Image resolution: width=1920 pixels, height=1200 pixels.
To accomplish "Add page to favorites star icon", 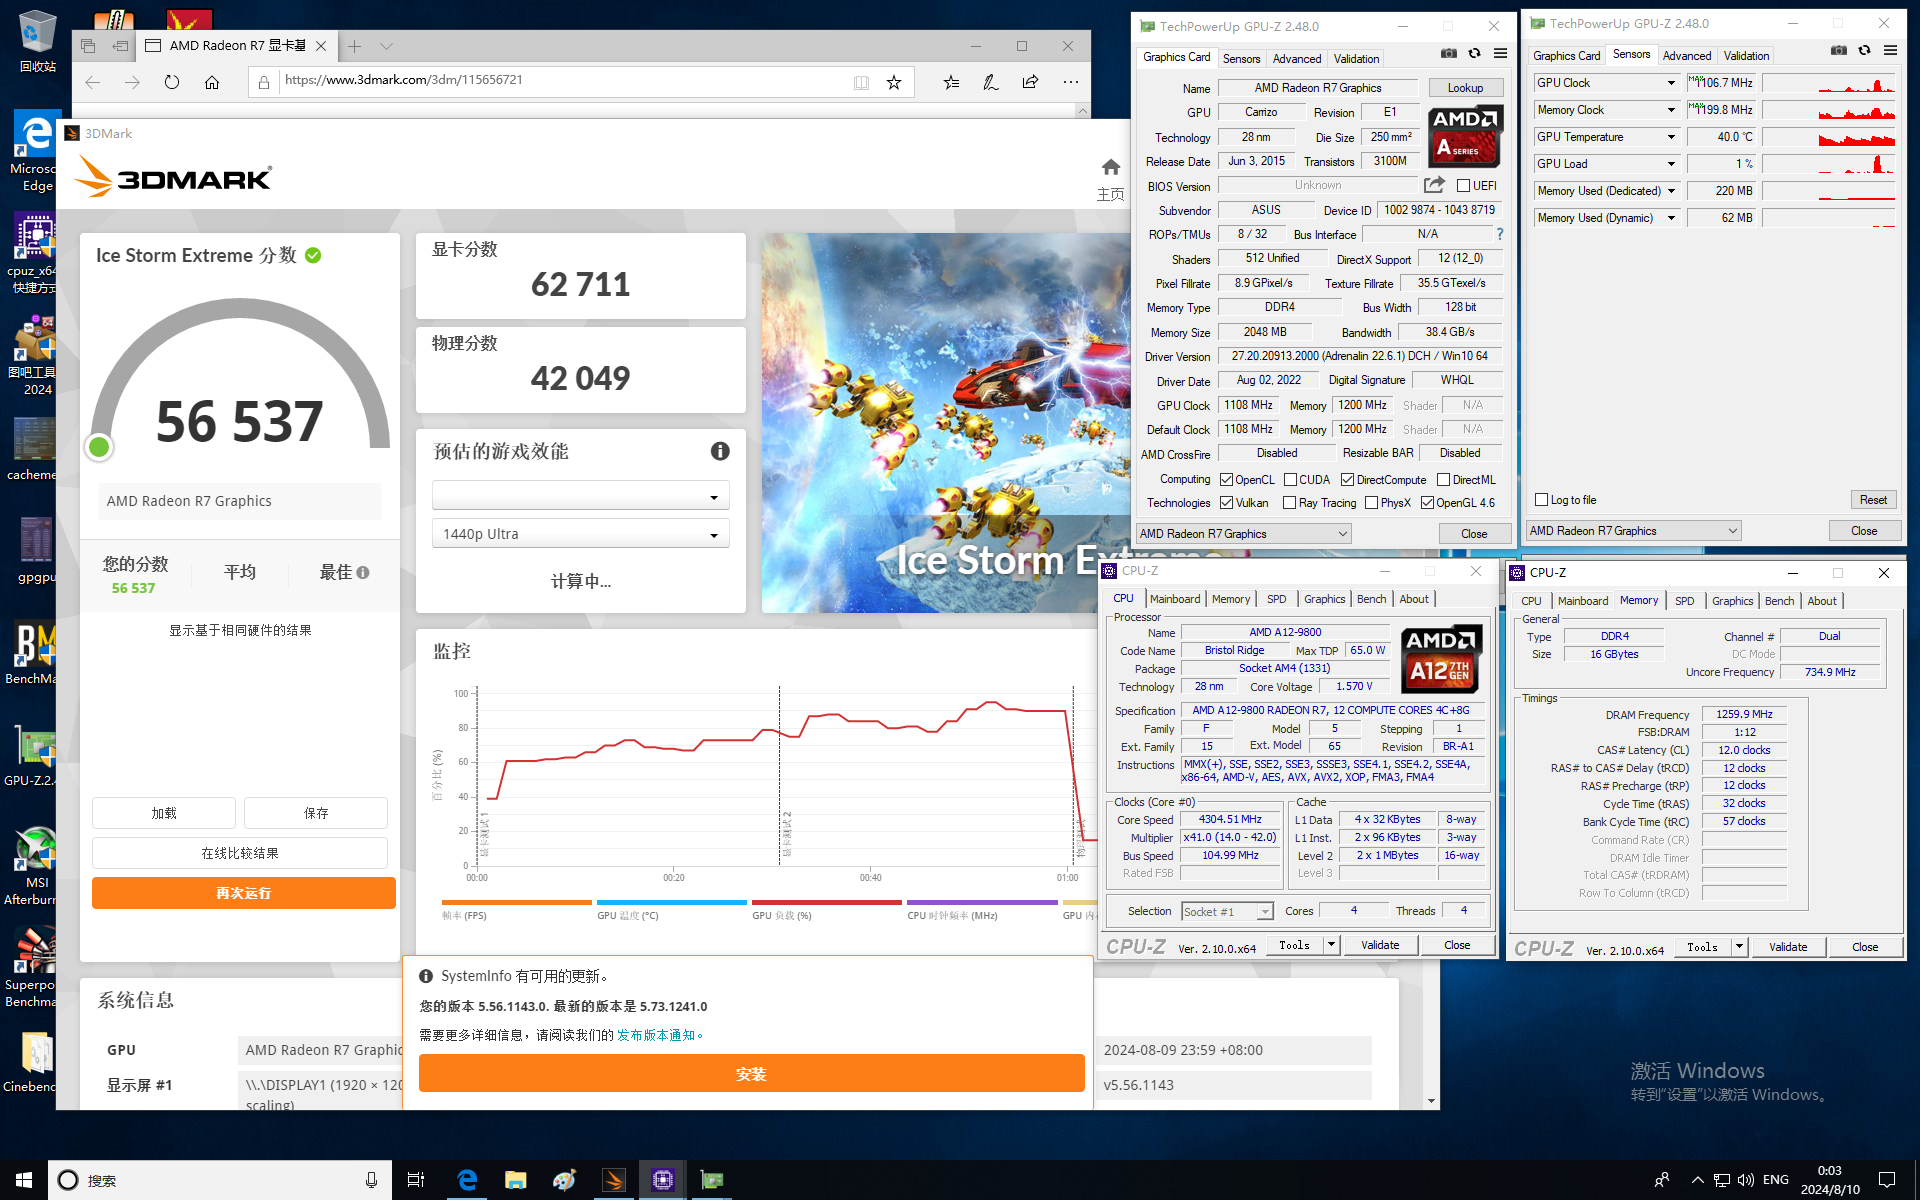I will click(x=894, y=82).
